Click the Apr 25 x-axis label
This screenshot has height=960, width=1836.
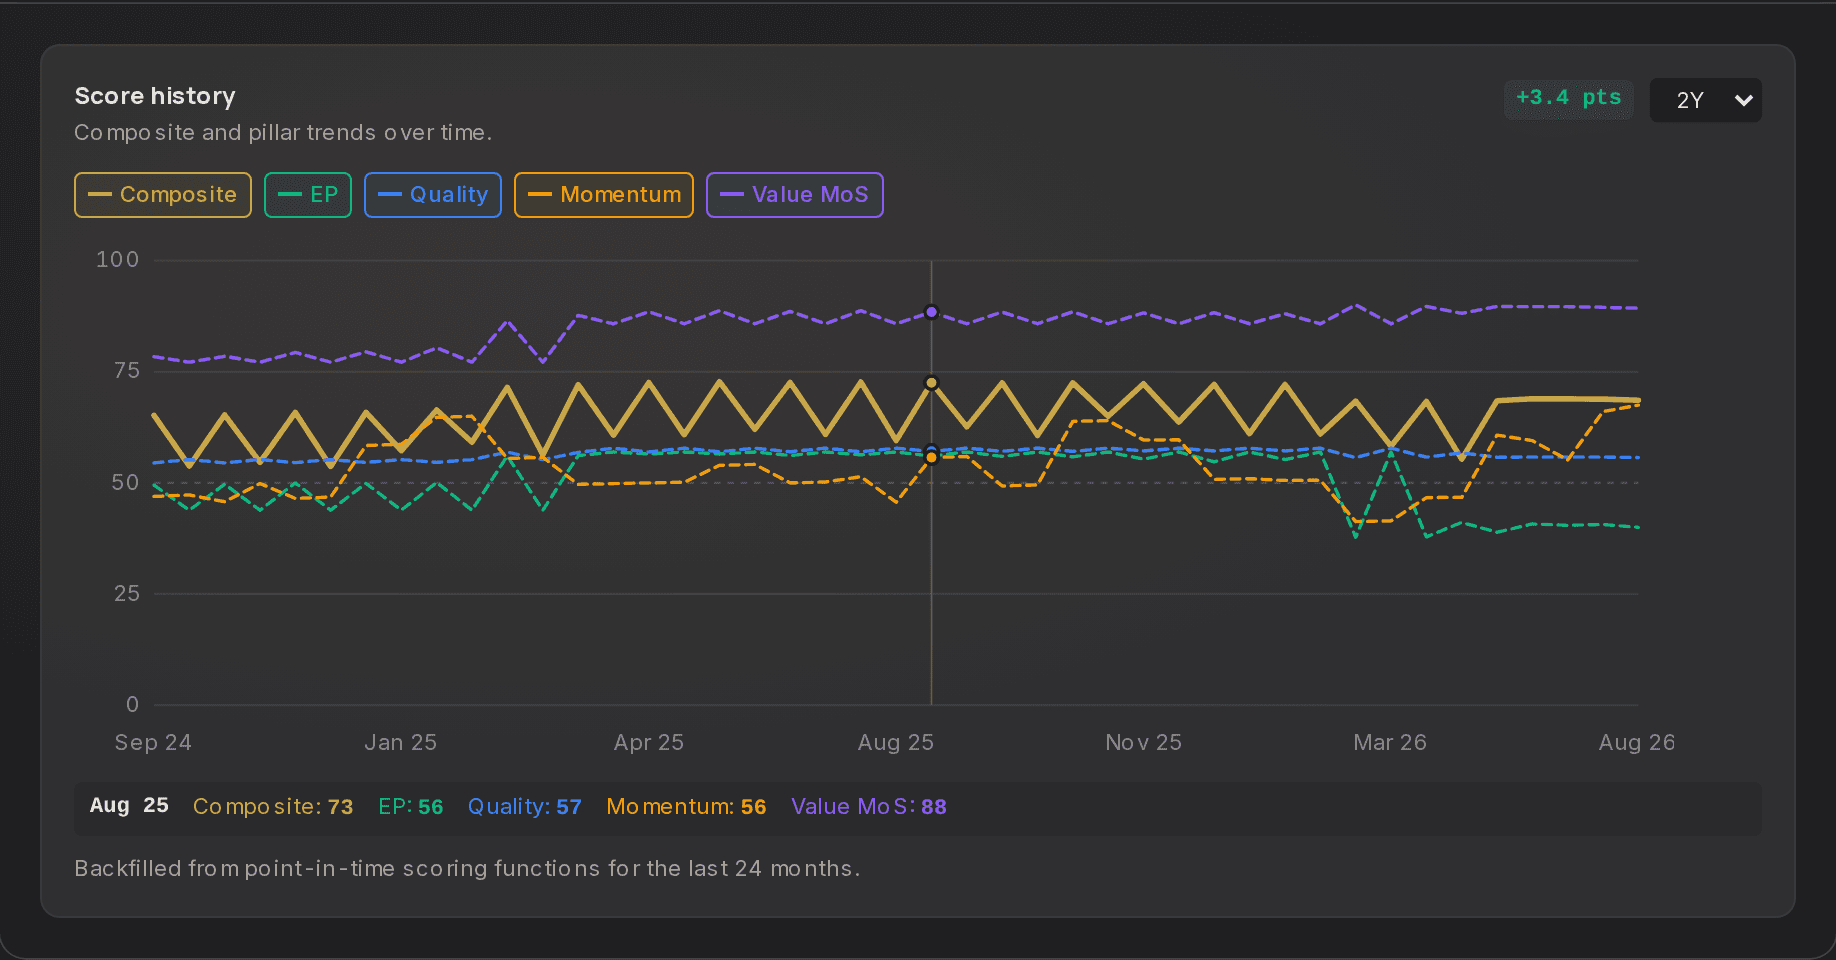(x=649, y=742)
